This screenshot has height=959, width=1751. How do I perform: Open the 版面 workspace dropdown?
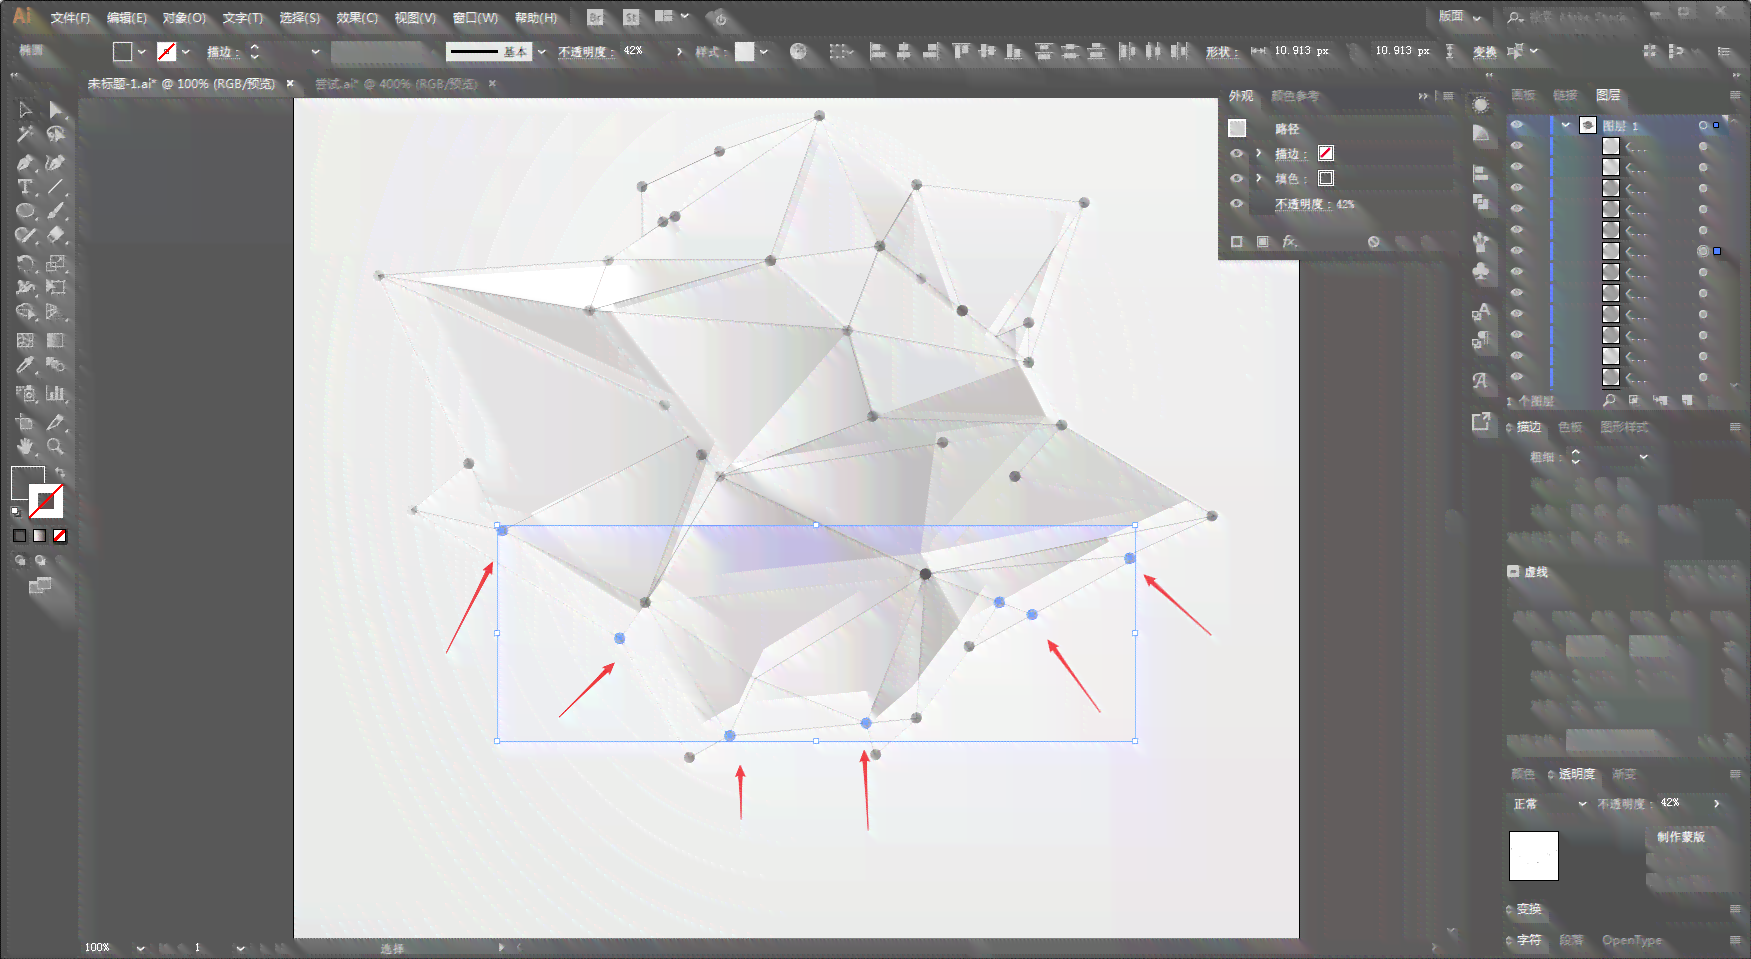[x=1460, y=16]
